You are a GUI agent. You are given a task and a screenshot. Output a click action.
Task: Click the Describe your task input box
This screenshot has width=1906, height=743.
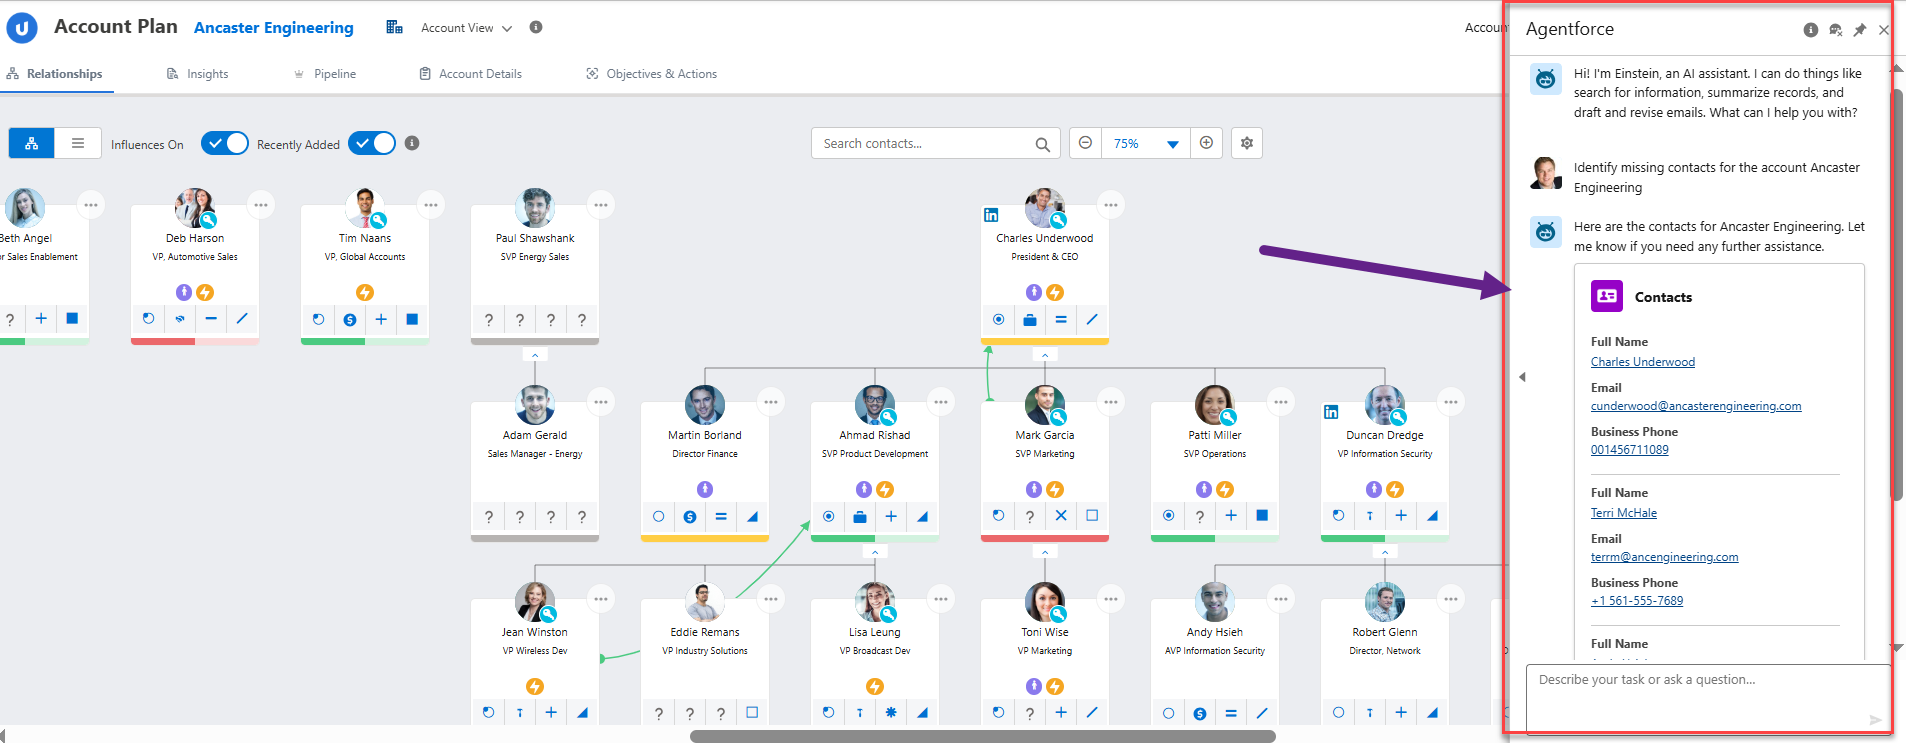[x=1708, y=698]
